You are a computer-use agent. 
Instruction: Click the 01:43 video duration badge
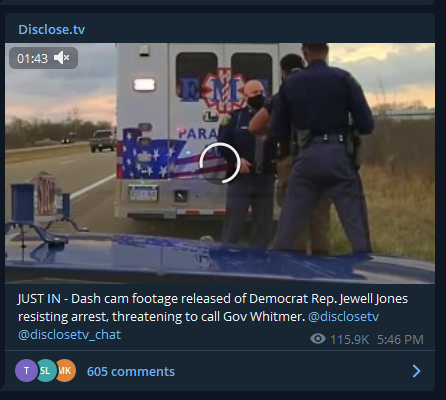click(43, 58)
